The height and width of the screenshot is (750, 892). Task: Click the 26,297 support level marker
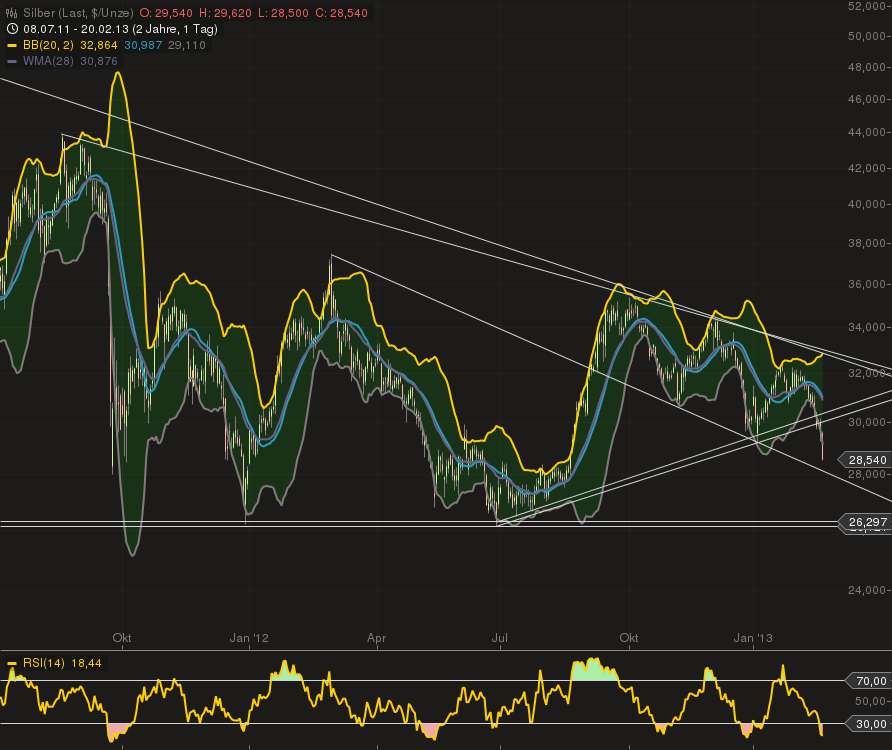point(867,522)
